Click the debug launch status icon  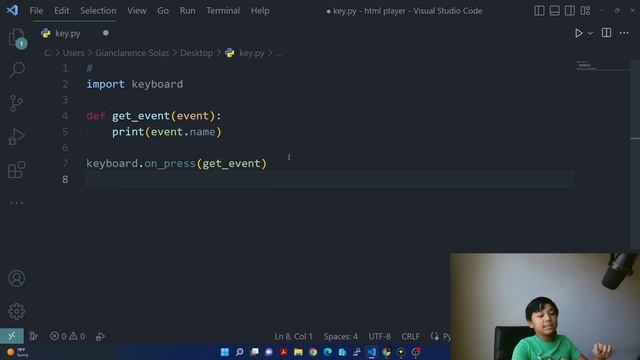point(100,336)
